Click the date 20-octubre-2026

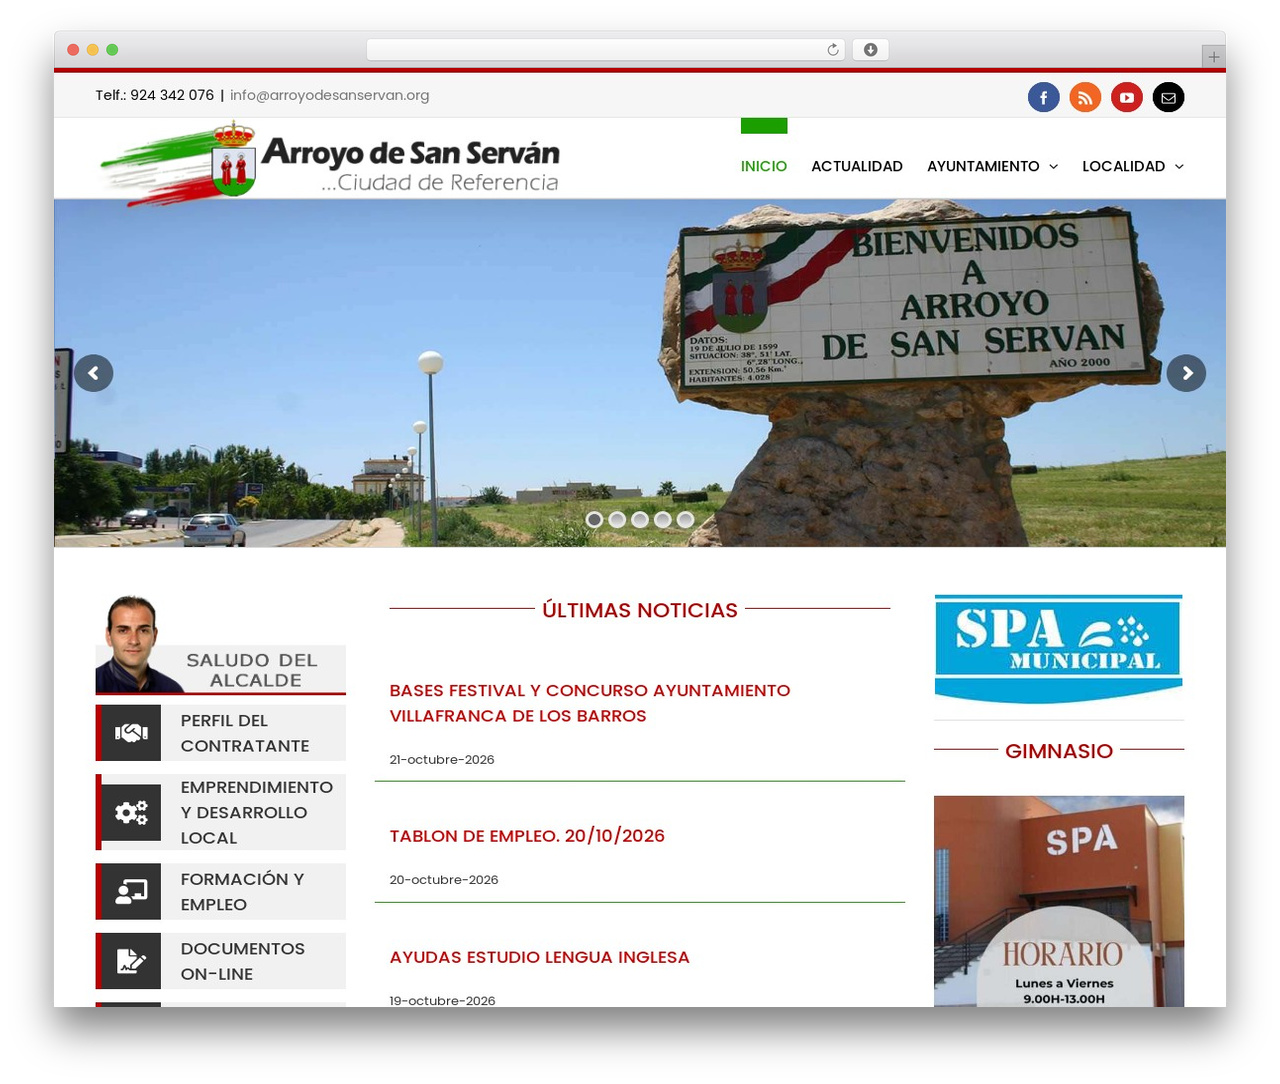point(444,880)
